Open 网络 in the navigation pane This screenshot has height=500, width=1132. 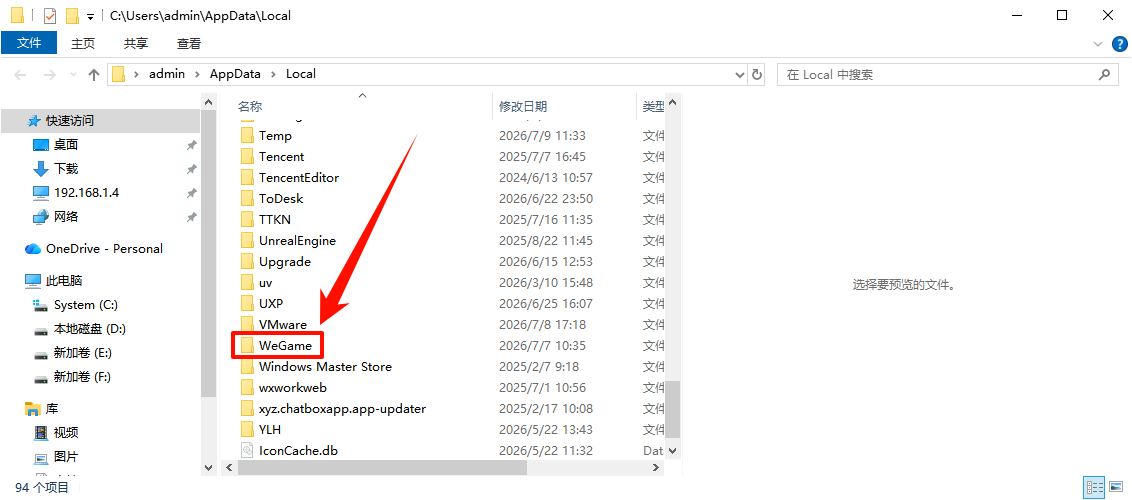click(66, 216)
